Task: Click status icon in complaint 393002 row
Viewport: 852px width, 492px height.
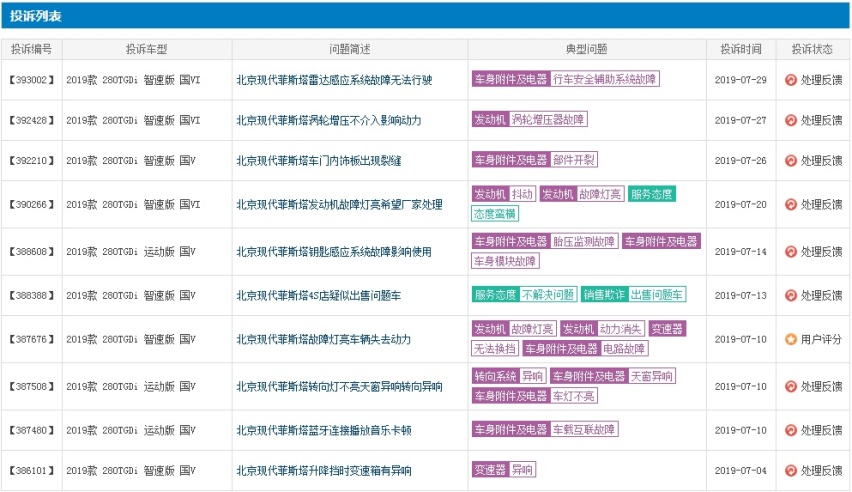Action: click(x=791, y=80)
